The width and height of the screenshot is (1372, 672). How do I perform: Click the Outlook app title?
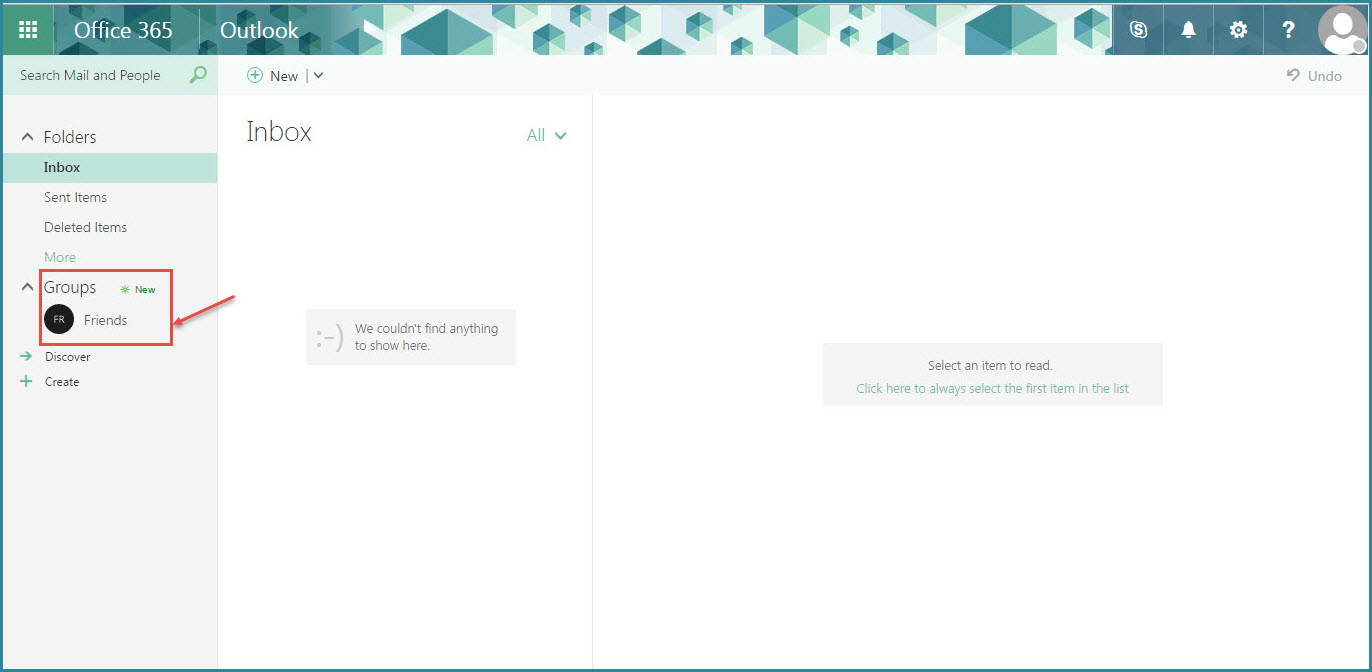(259, 30)
